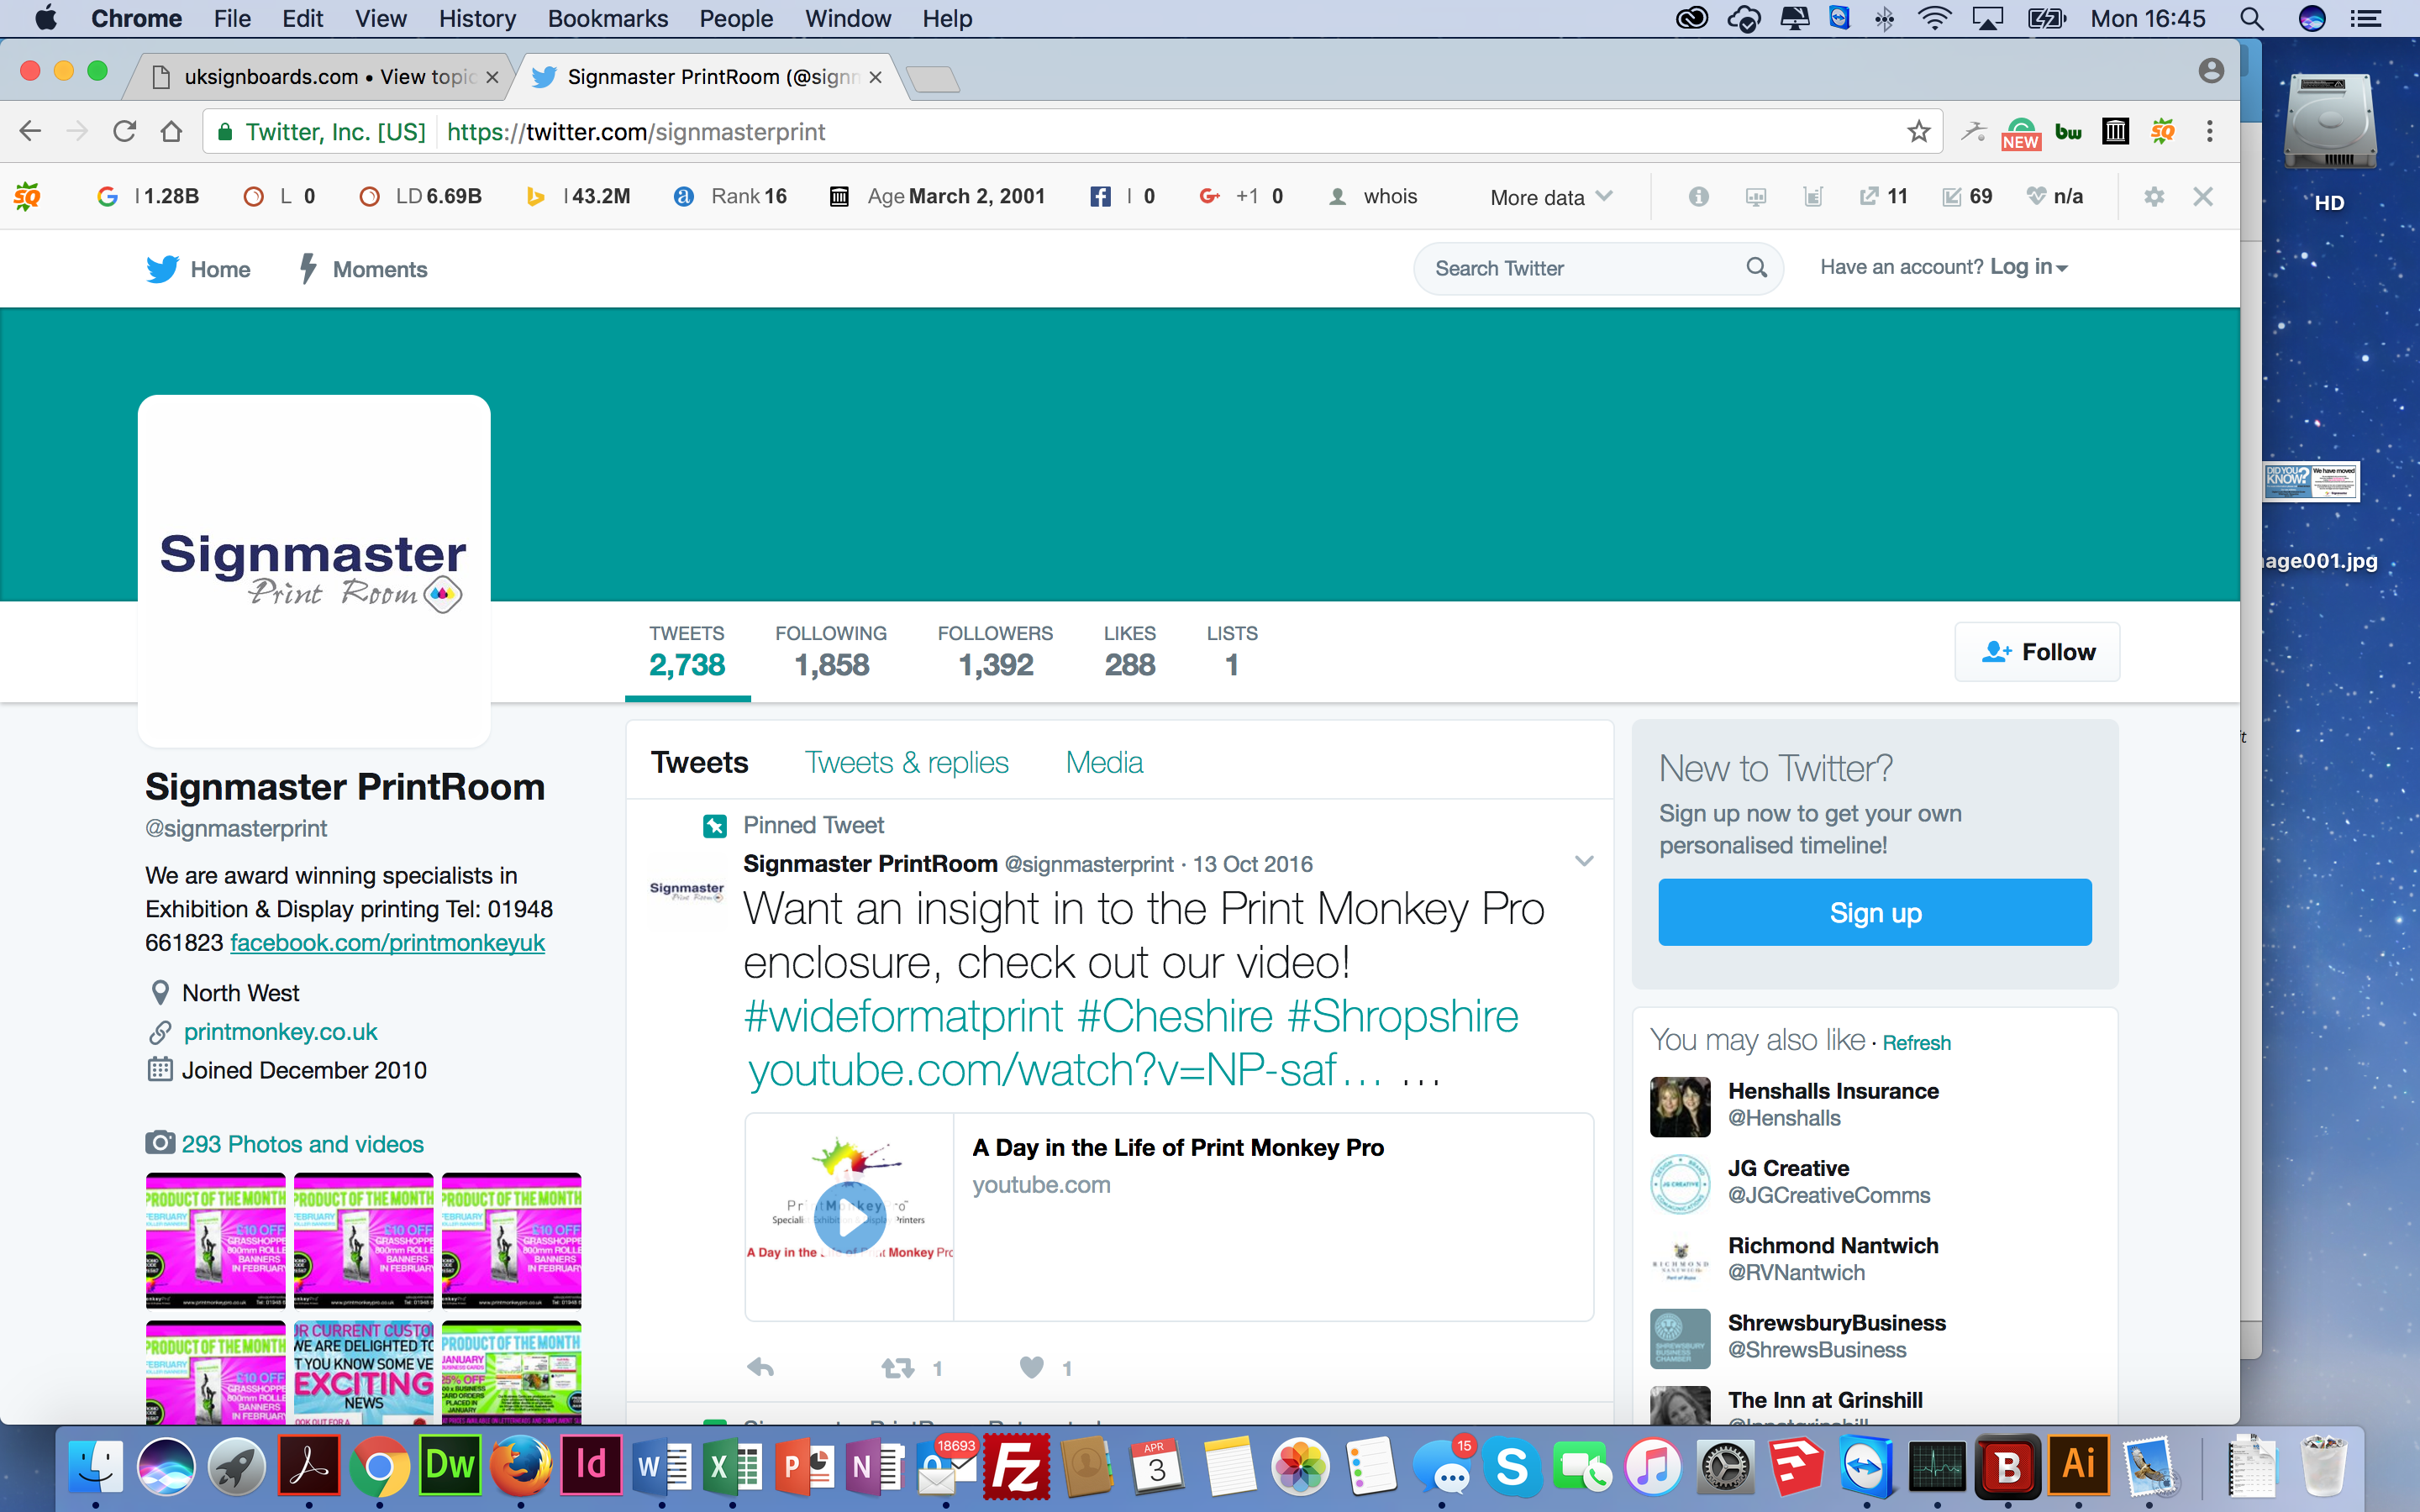
Task: Reload the page with the refresh icon
Action: pos(124,132)
